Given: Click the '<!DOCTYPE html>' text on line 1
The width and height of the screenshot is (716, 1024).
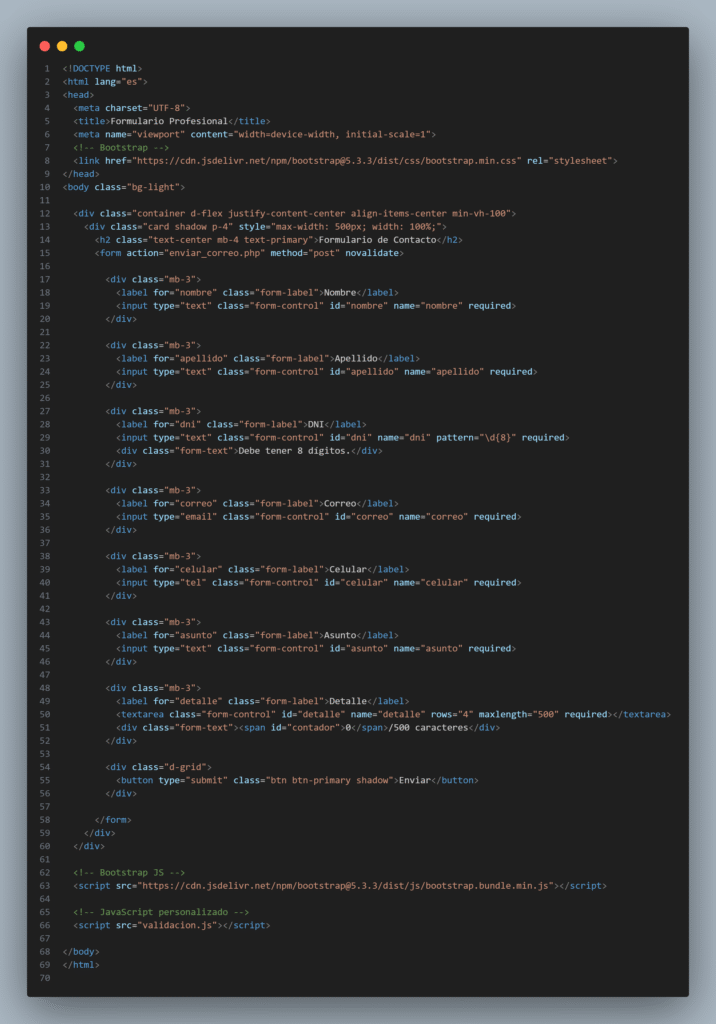Looking at the screenshot, I should click(103, 69).
